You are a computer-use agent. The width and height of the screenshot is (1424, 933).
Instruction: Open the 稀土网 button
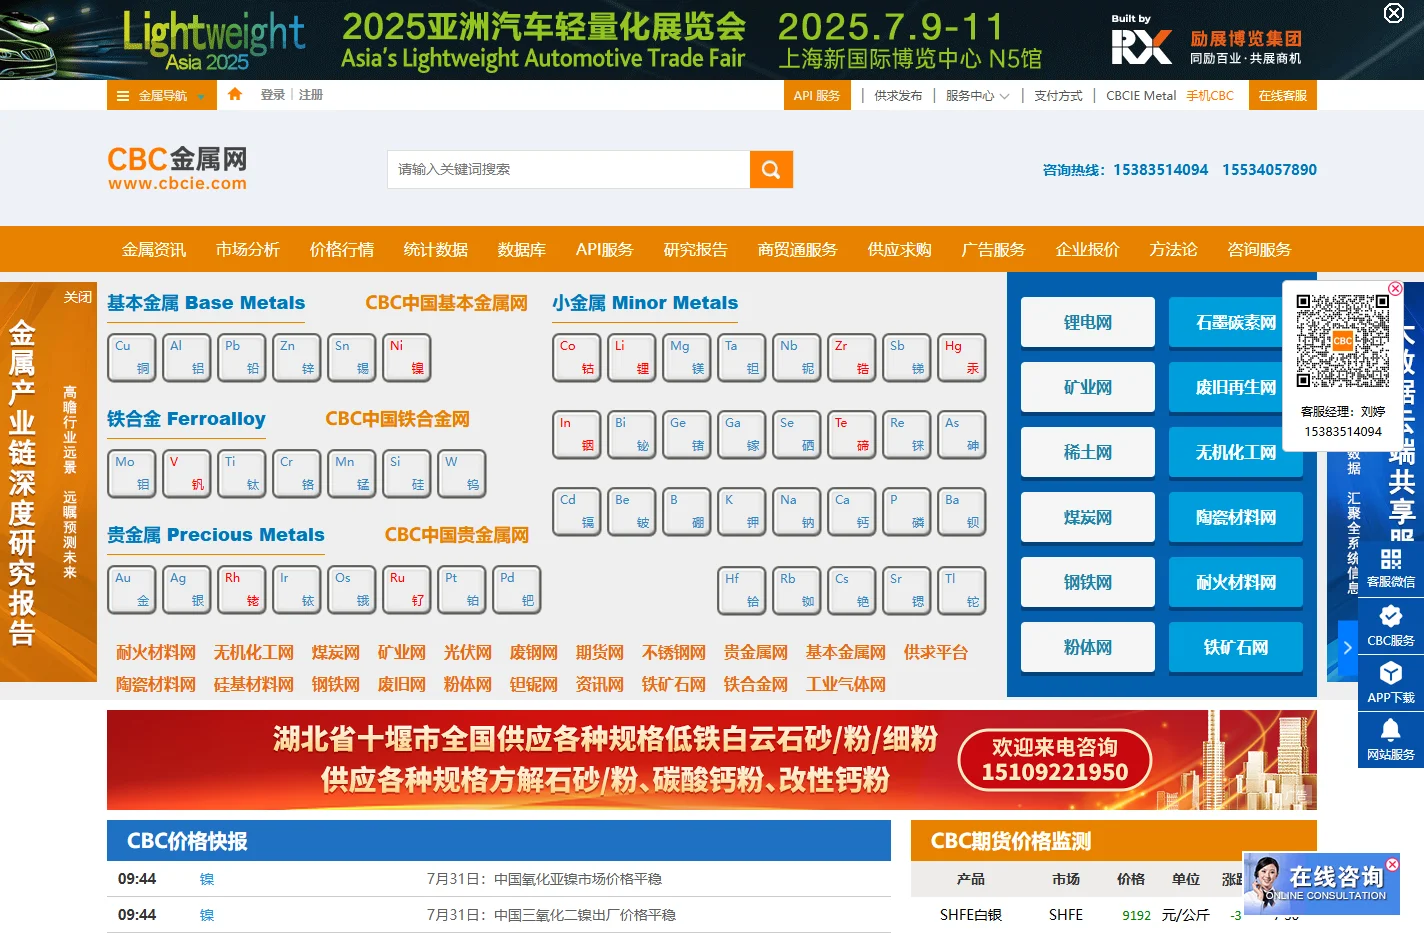click(1088, 452)
